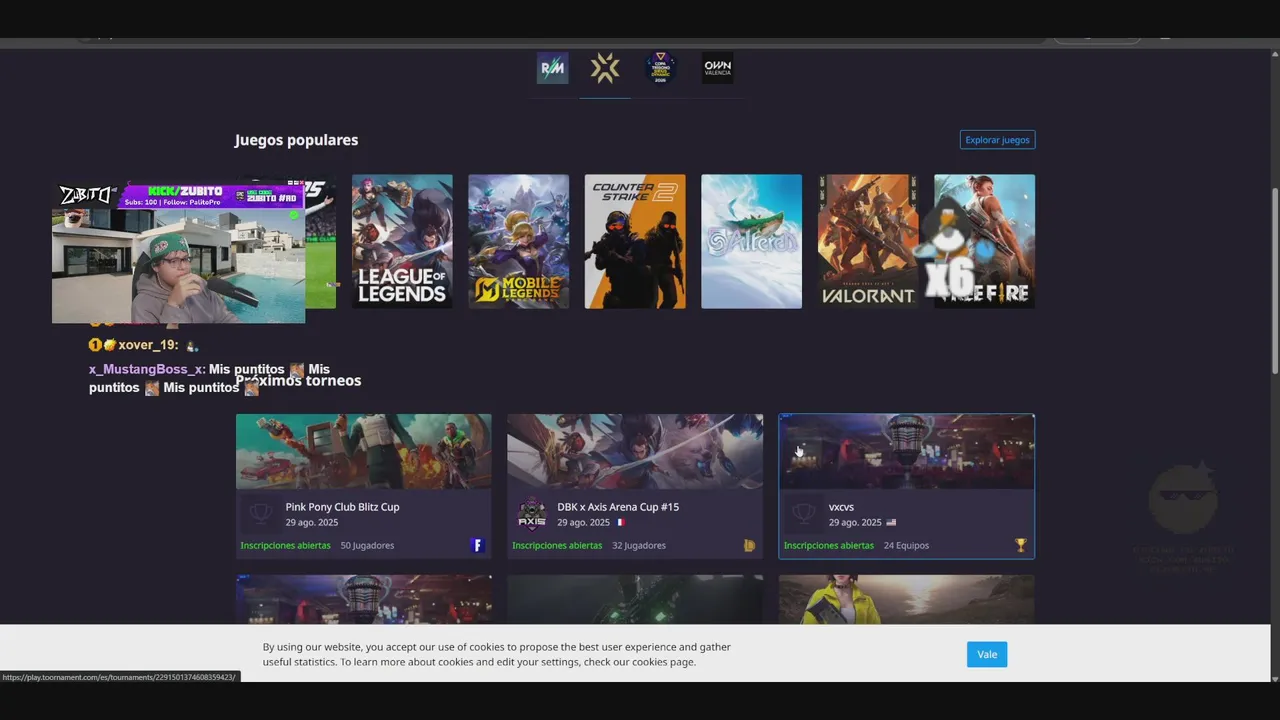This screenshot has width=1280, height=720.
Task: Open the Valorant game card
Action: (x=868, y=241)
